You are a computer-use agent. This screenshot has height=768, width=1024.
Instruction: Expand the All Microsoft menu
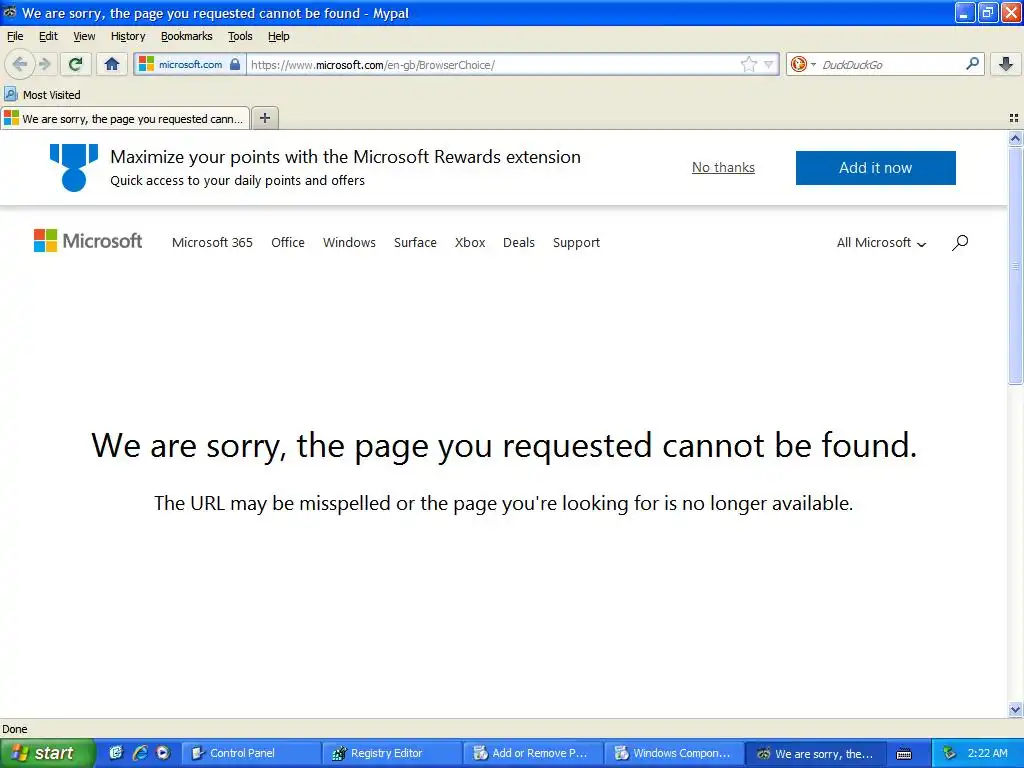(x=882, y=242)
